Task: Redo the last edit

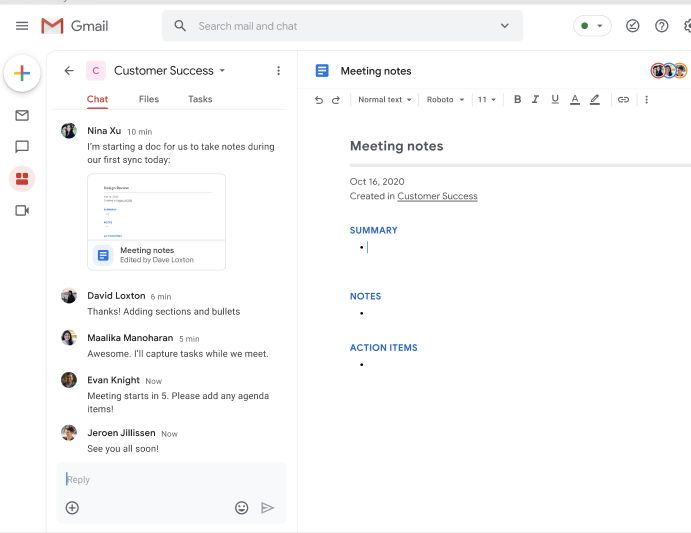Action: [336, 100]
